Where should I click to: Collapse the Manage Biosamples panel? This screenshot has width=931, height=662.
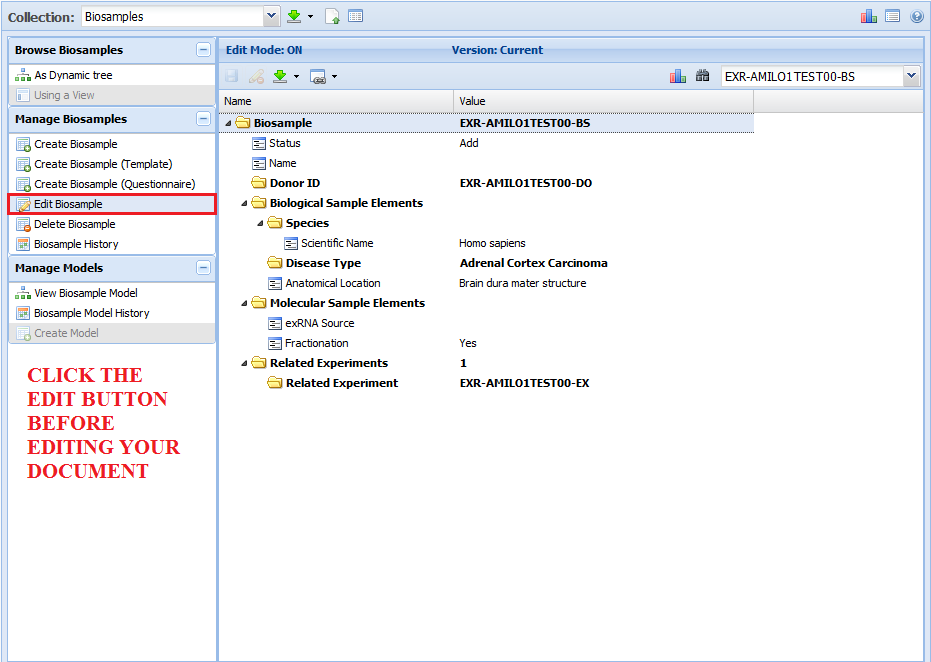203,119
